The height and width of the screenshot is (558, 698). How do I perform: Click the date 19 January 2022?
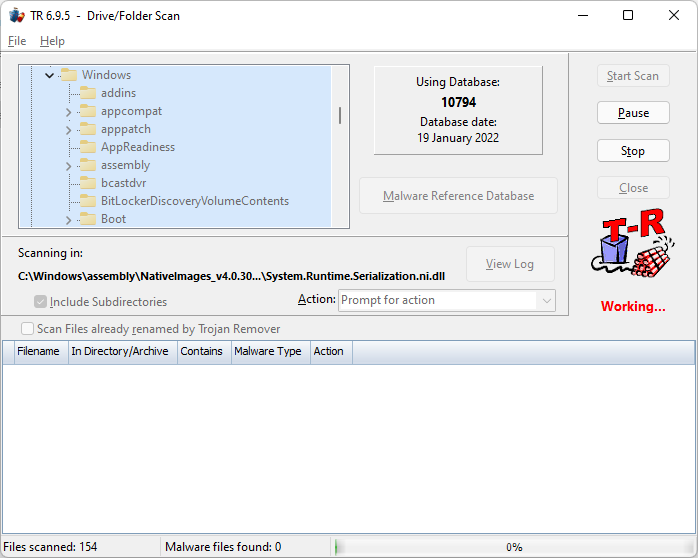(x=458, y=138)
